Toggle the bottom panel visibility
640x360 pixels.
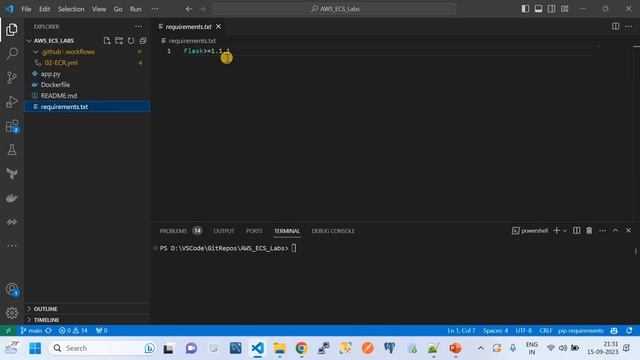point(538,9)
